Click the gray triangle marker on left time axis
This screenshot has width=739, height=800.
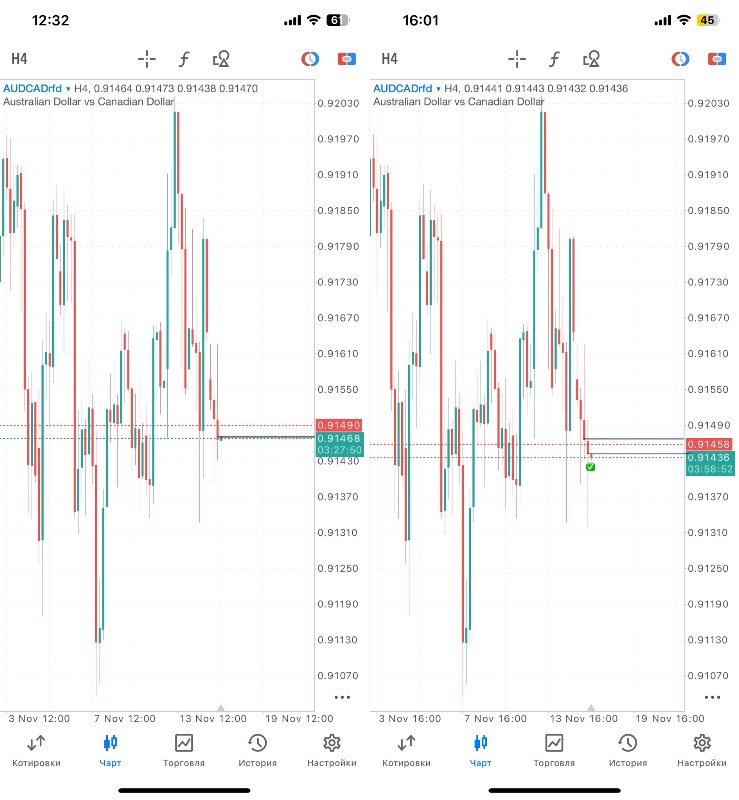tap(221, 707)
